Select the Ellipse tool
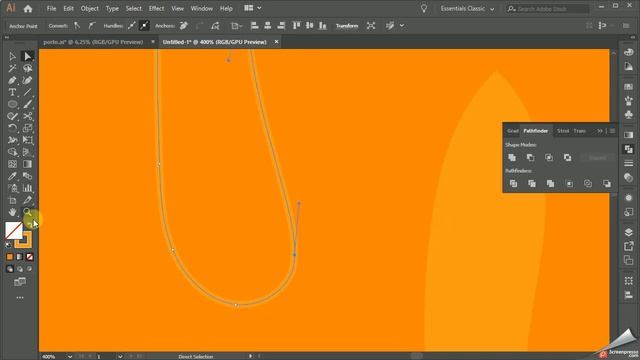640x360 pixels. pos(13,104)
